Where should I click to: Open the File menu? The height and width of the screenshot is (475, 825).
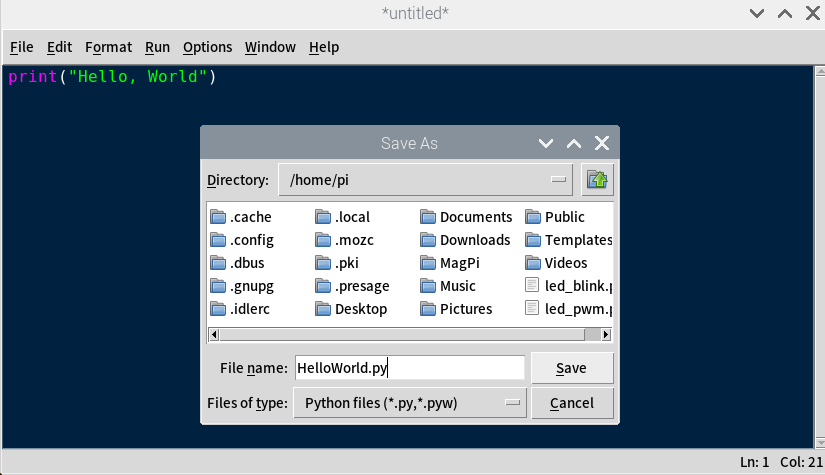[22, 47]
